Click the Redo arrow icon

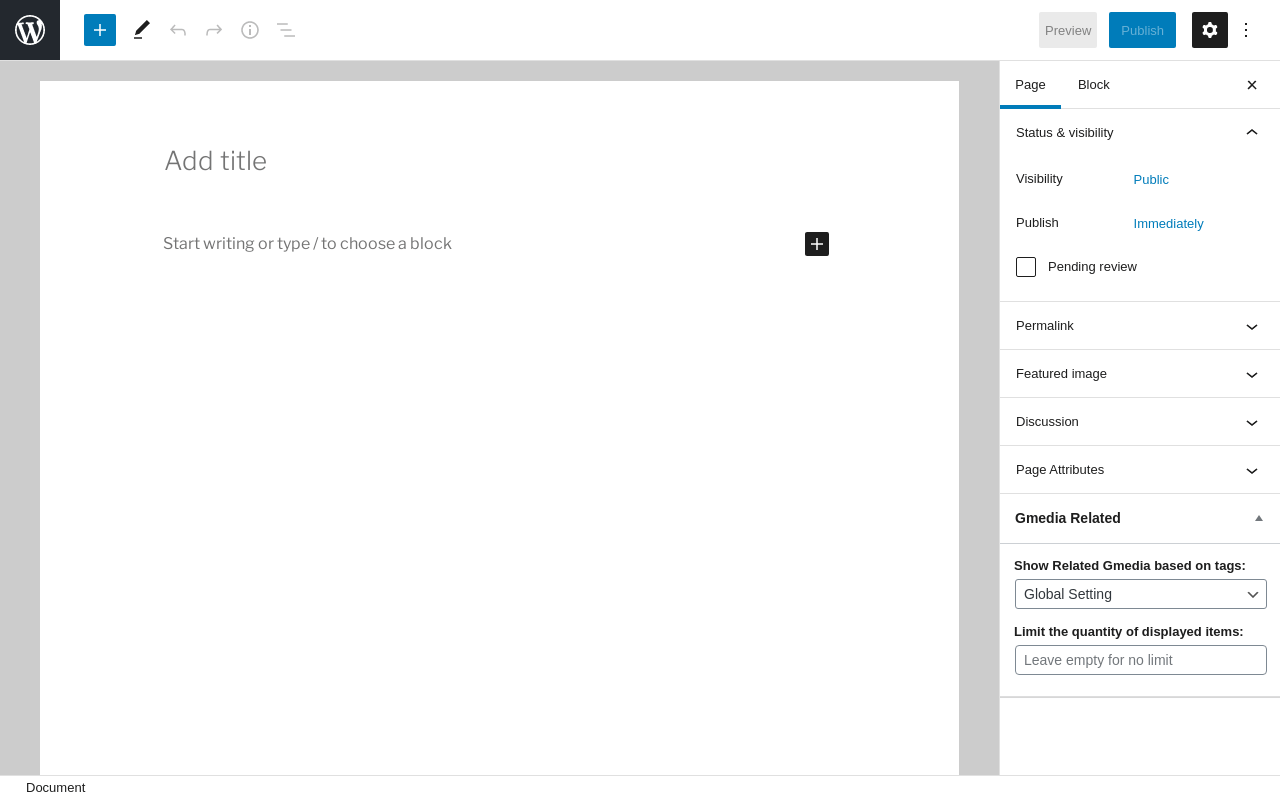(x=214, y=30)
